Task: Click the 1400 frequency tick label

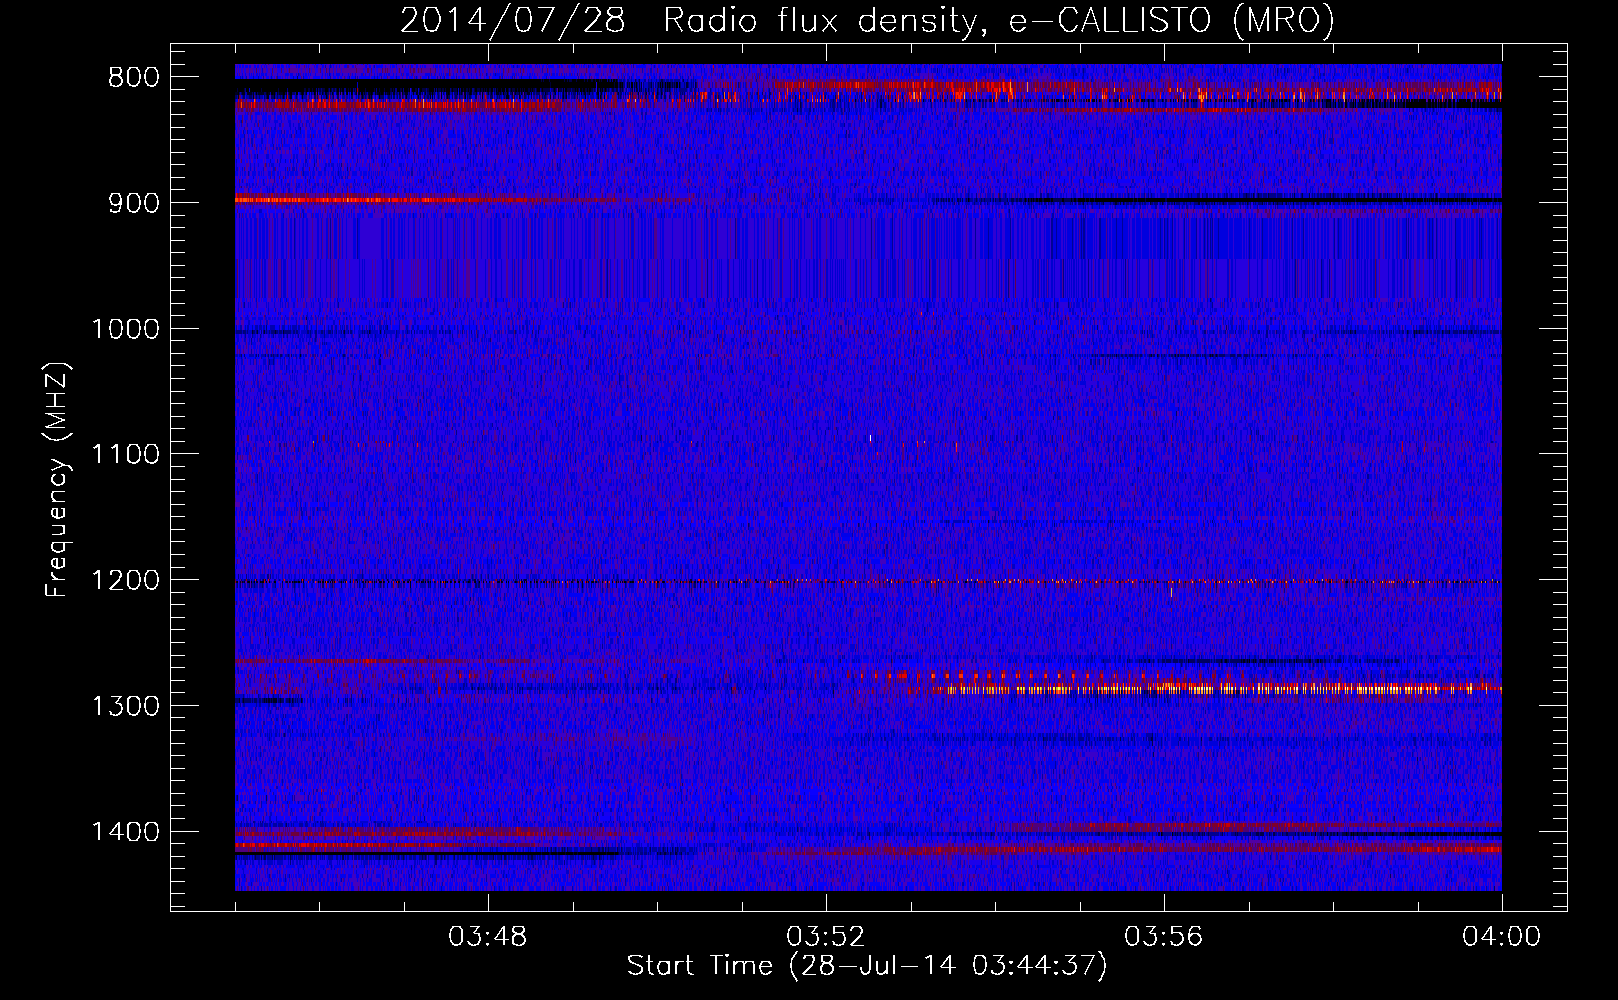Action: pos(125,832)
